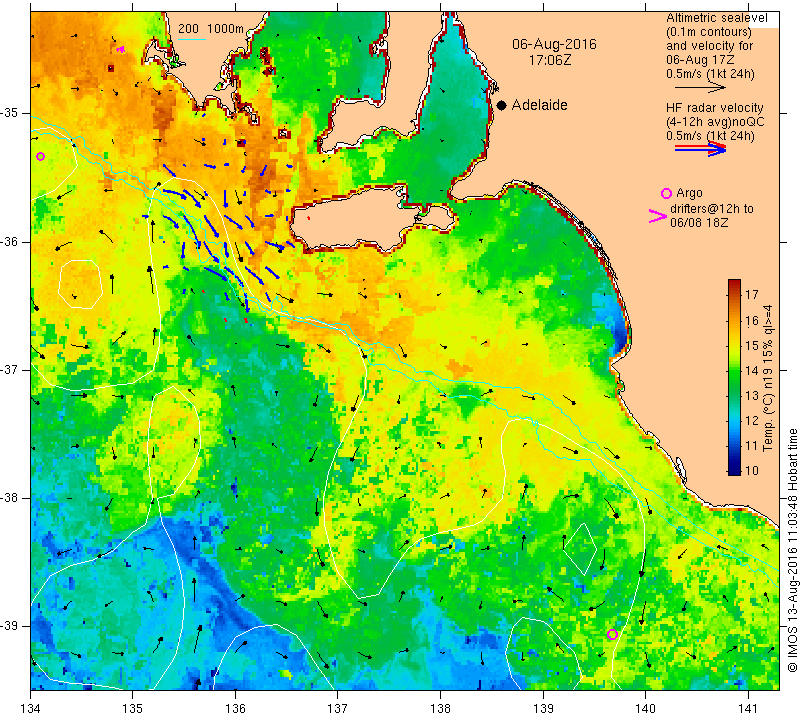Click the closed white contour loop near 134.5E 36.3S
Viewport: 800px width, 720px height.
(80, 284)
